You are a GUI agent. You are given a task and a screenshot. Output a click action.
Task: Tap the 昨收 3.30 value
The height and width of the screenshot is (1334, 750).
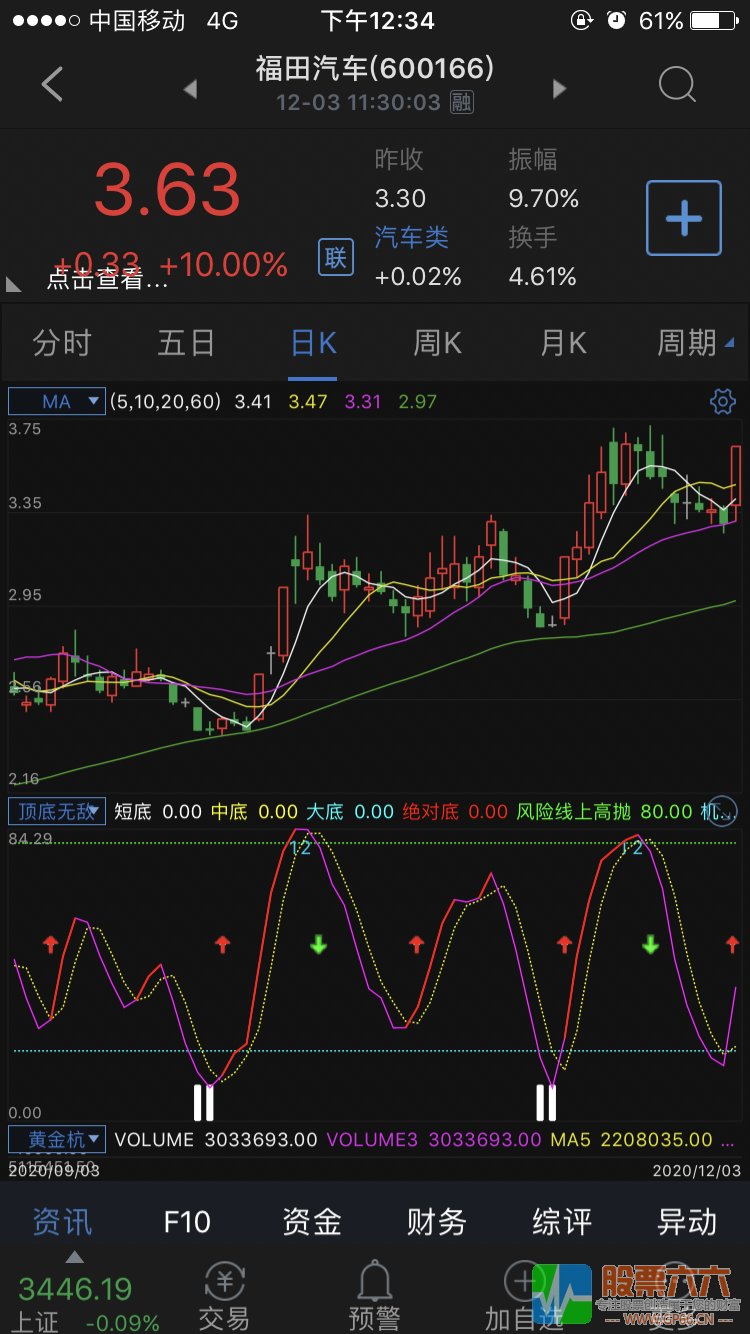pyautogui.click(x=400, y=198)
